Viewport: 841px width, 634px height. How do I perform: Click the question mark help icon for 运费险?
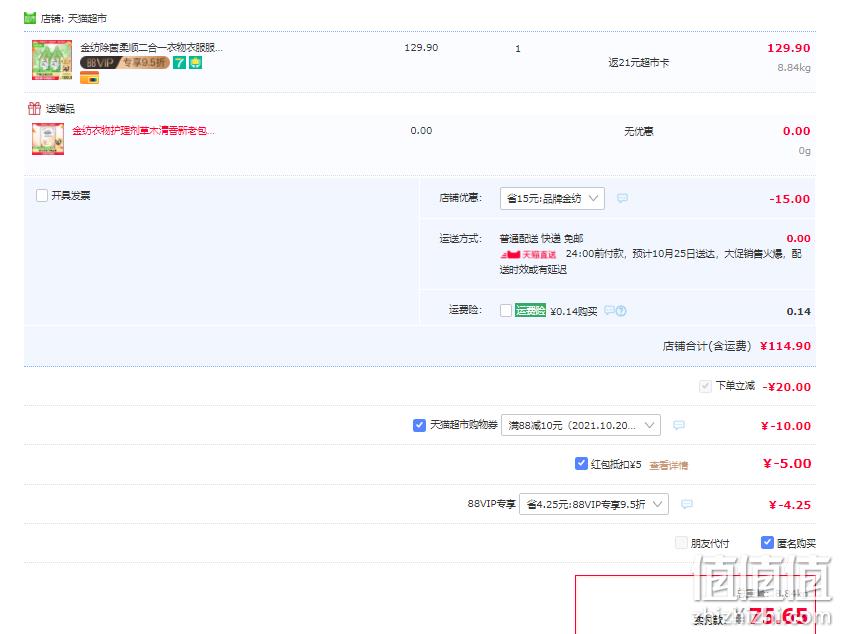click(x=621, y=311)
